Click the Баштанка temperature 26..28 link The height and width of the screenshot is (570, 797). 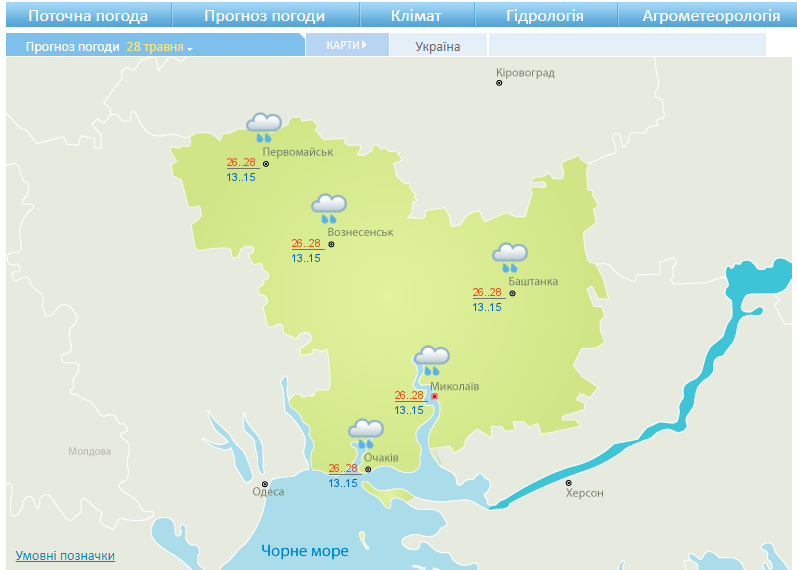point(487,293)
